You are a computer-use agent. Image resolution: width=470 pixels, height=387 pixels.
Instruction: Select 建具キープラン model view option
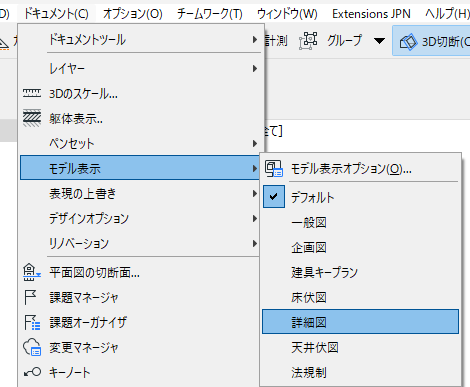click(x=360, y=273)
